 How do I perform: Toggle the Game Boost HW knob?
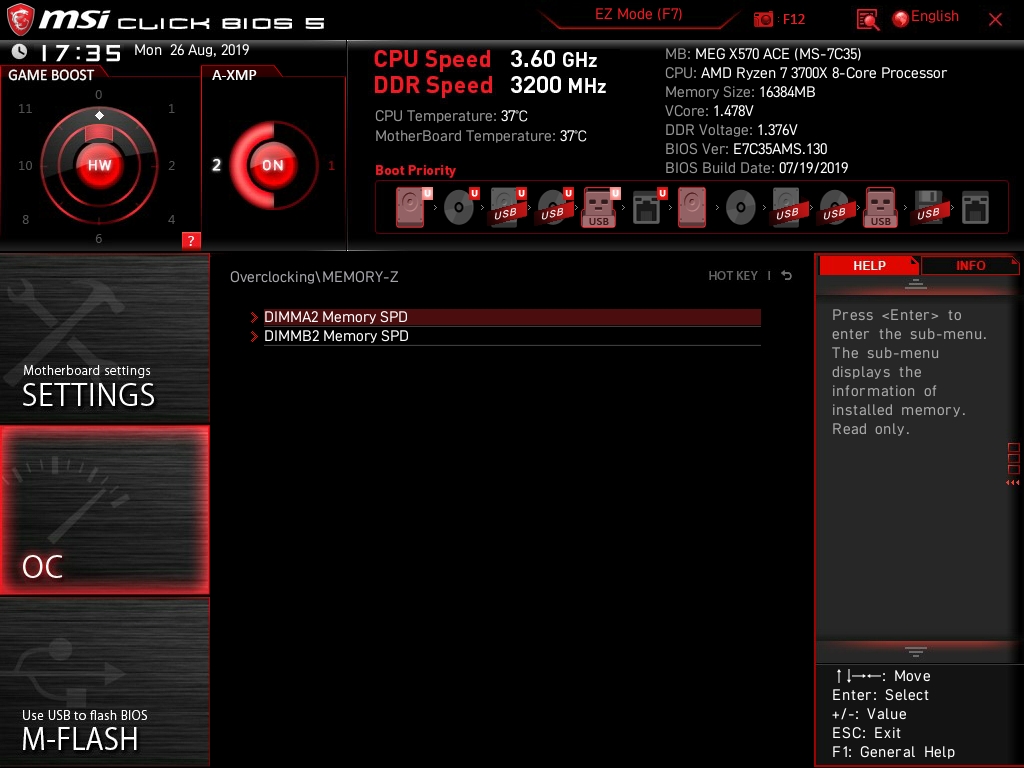(x=99, y=165)
